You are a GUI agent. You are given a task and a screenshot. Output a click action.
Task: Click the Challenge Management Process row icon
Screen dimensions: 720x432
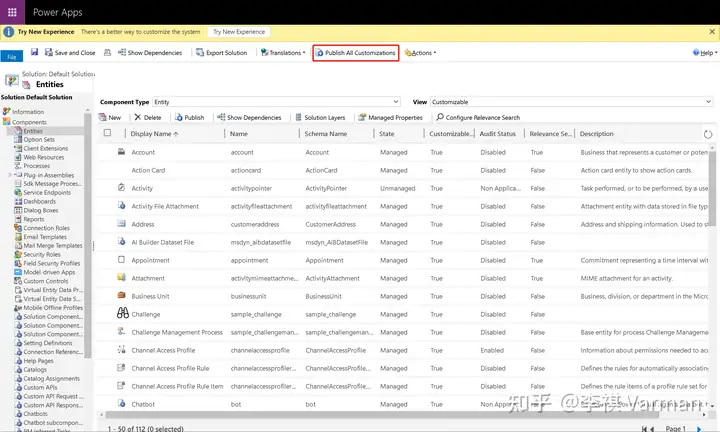(x=121, y=331)
